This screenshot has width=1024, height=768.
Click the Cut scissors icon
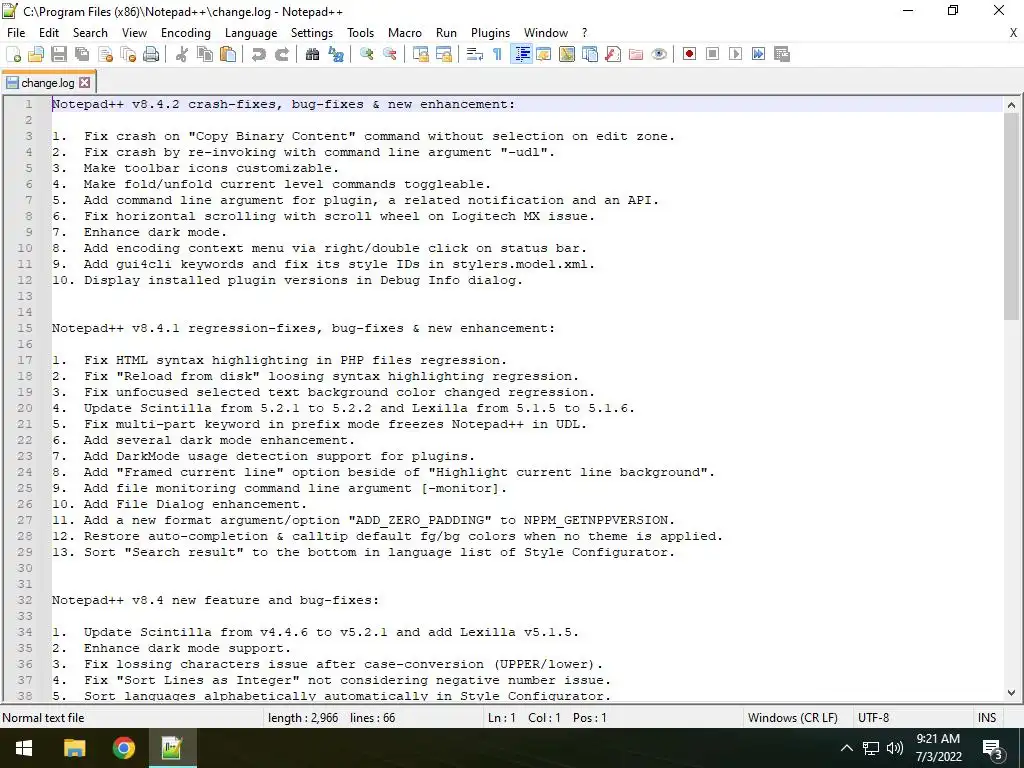click(182, 54)
